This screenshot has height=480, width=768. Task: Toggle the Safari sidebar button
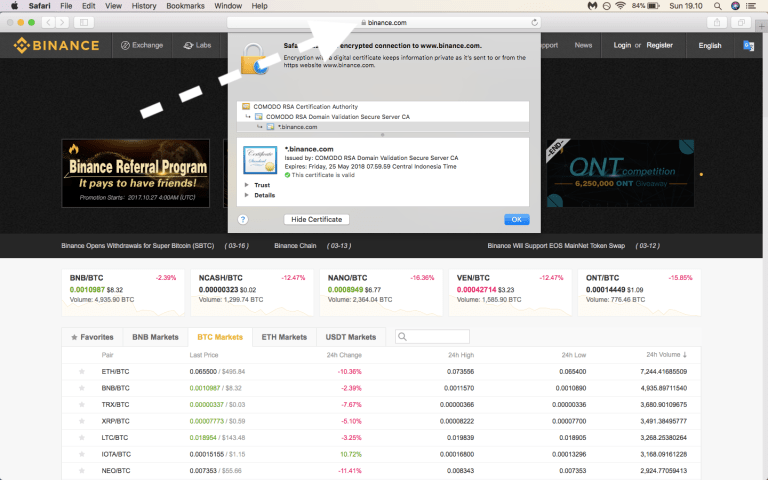coord(84,22)
